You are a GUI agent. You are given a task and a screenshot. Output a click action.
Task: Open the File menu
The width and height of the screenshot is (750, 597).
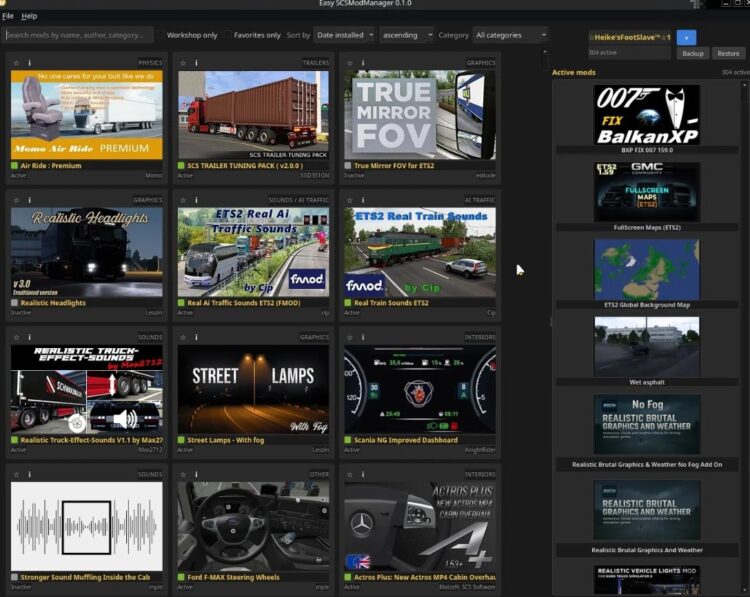[8, 16]
